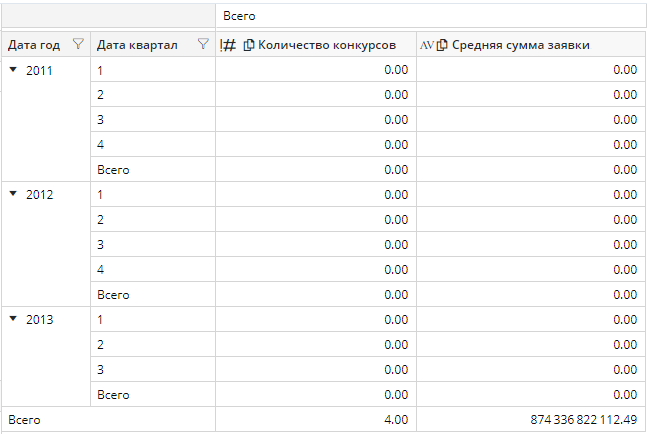The image size is (647, 434).
Task: Select the Всего subtotal row for 2013
Action: tap(113, 395)
